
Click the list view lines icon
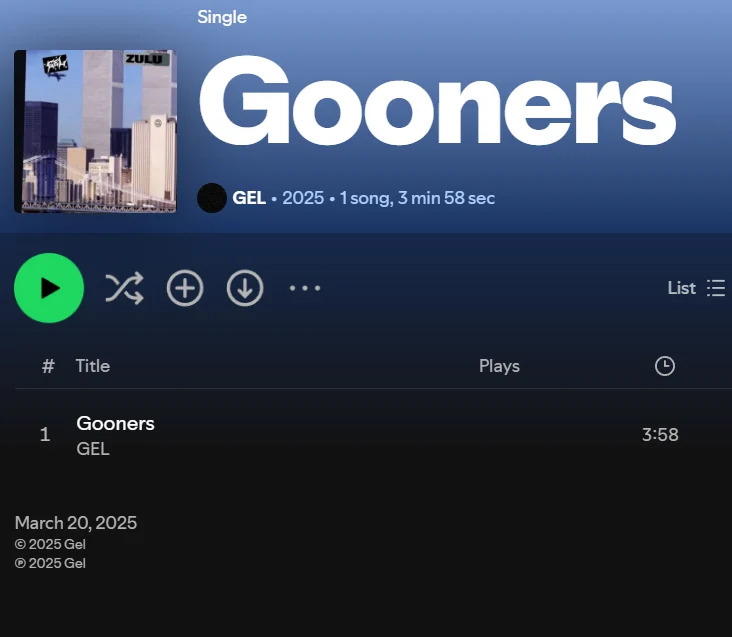[x=716, y=288]
